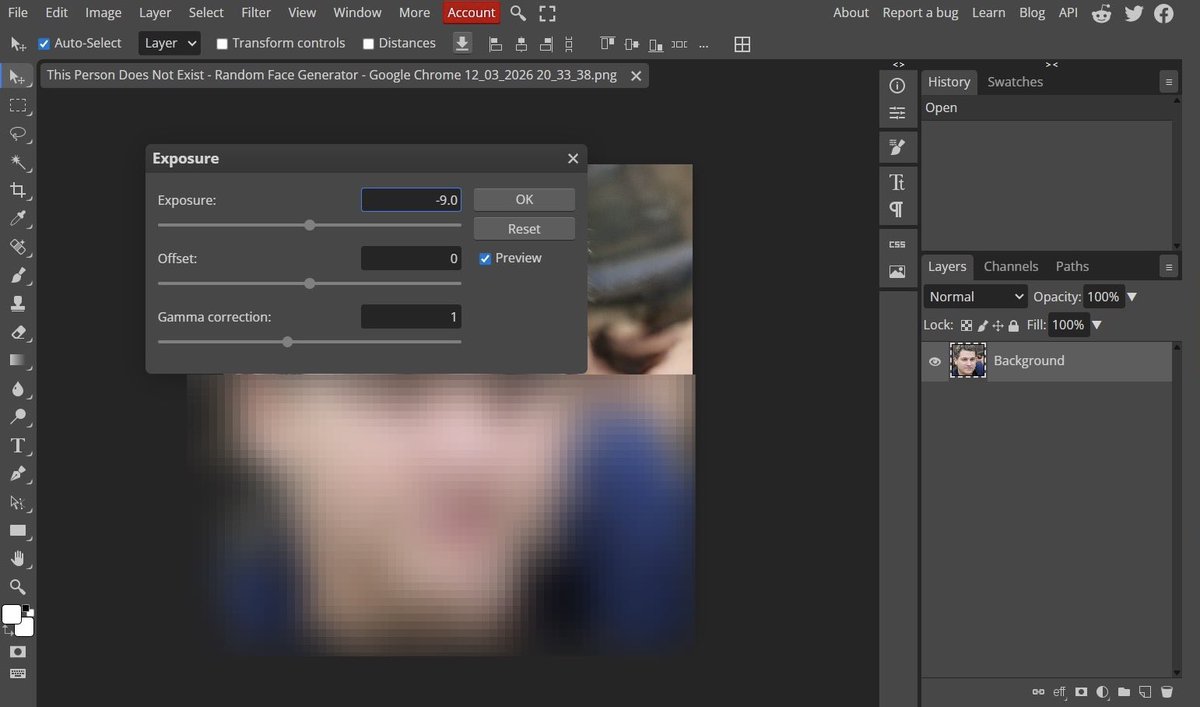1200x707 pixels.
Task: Click the Exposure slider handle
Action: point(310,226)
